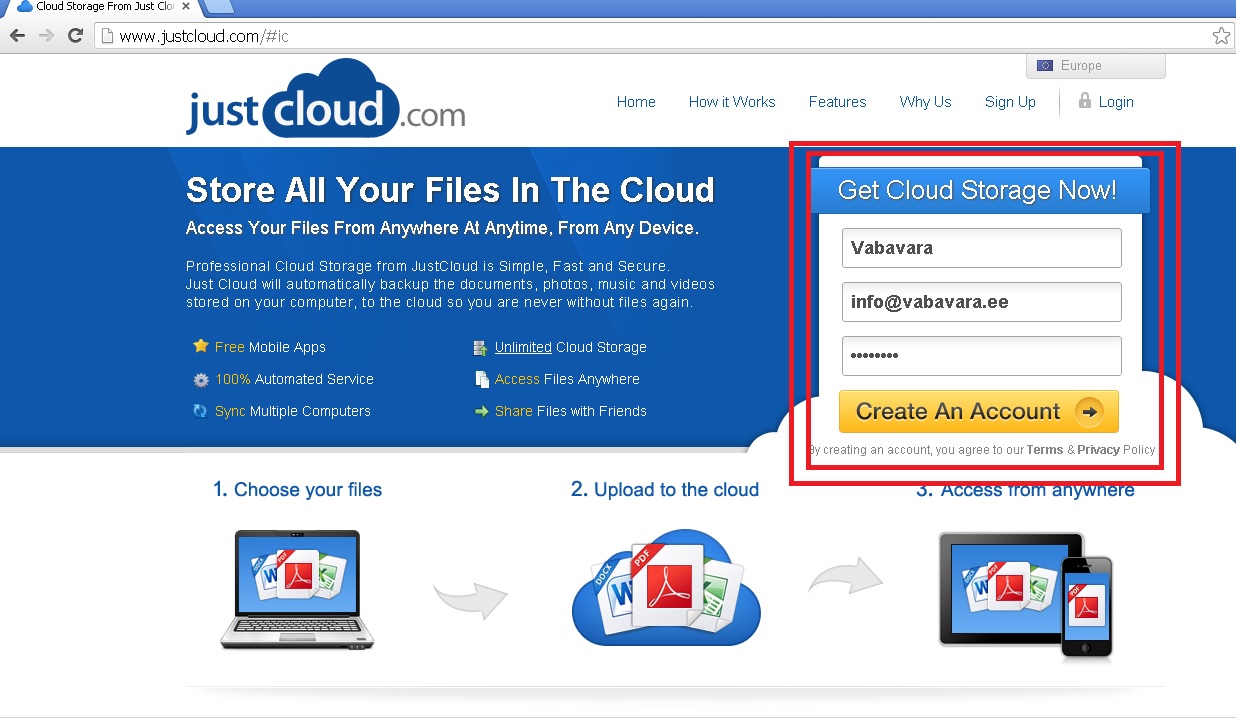Click the tablet and phone illustration

pos(1026,595)
